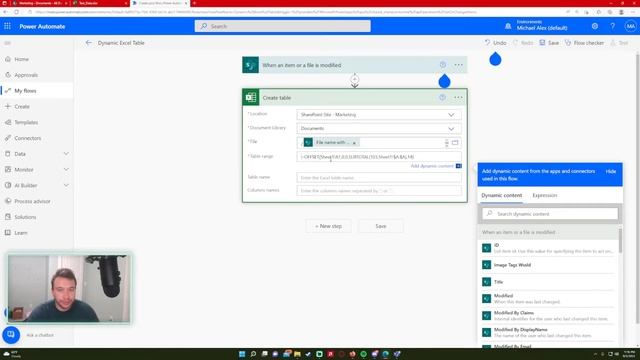Viewport: 640px width, 360px height.
Task: Click the Undo toolbar button
Action: (495, 42)
